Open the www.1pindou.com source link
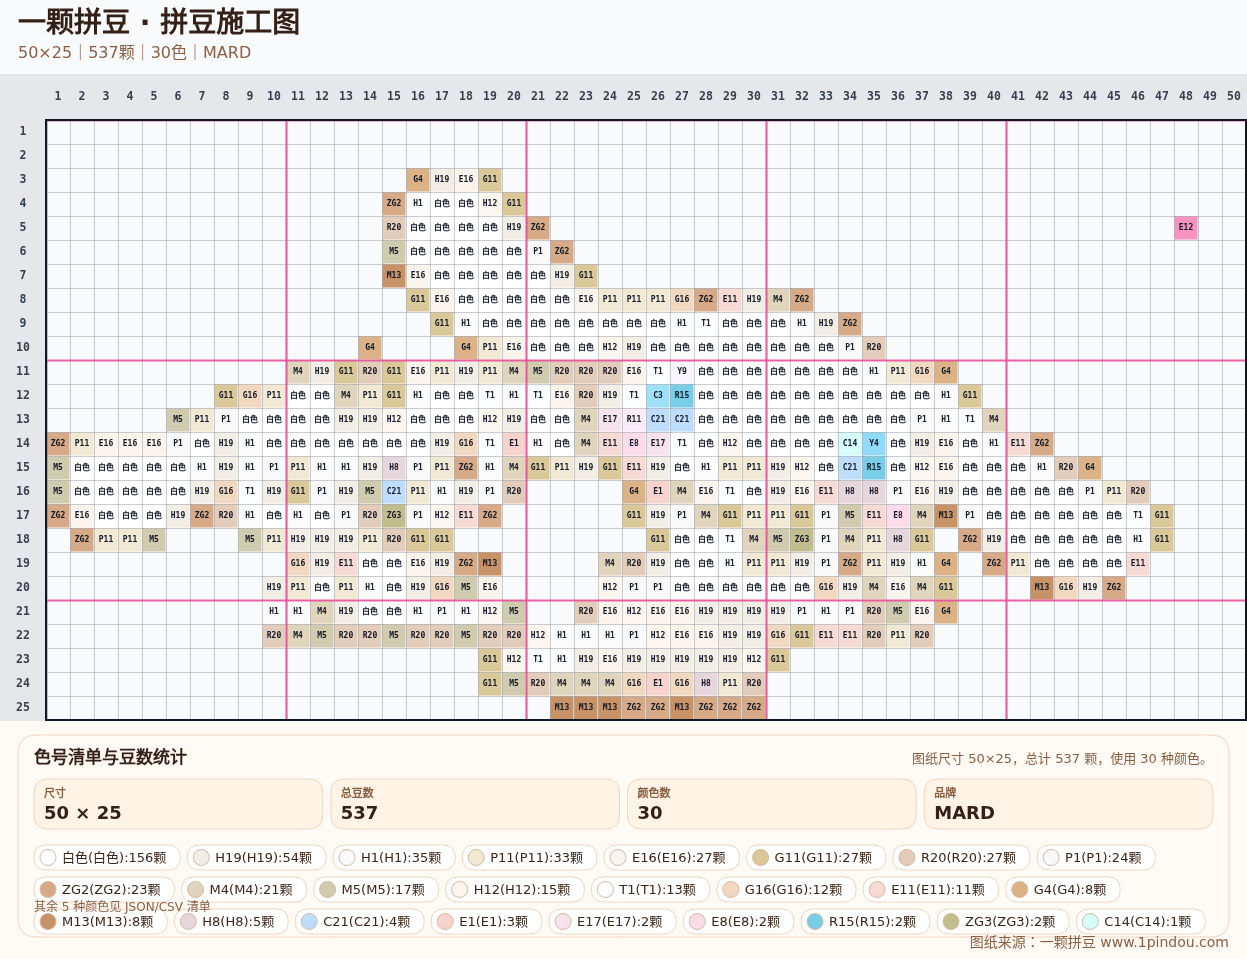 [1164, 942]
